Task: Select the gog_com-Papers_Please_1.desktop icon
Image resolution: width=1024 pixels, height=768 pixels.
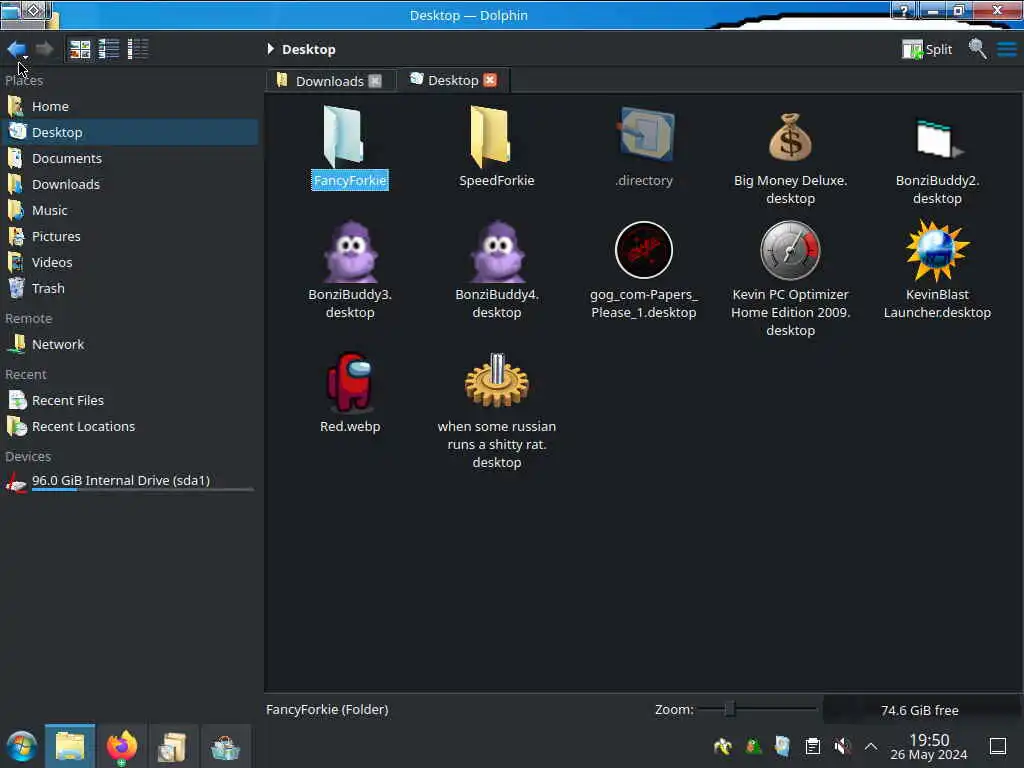Action: click(644, 250)
